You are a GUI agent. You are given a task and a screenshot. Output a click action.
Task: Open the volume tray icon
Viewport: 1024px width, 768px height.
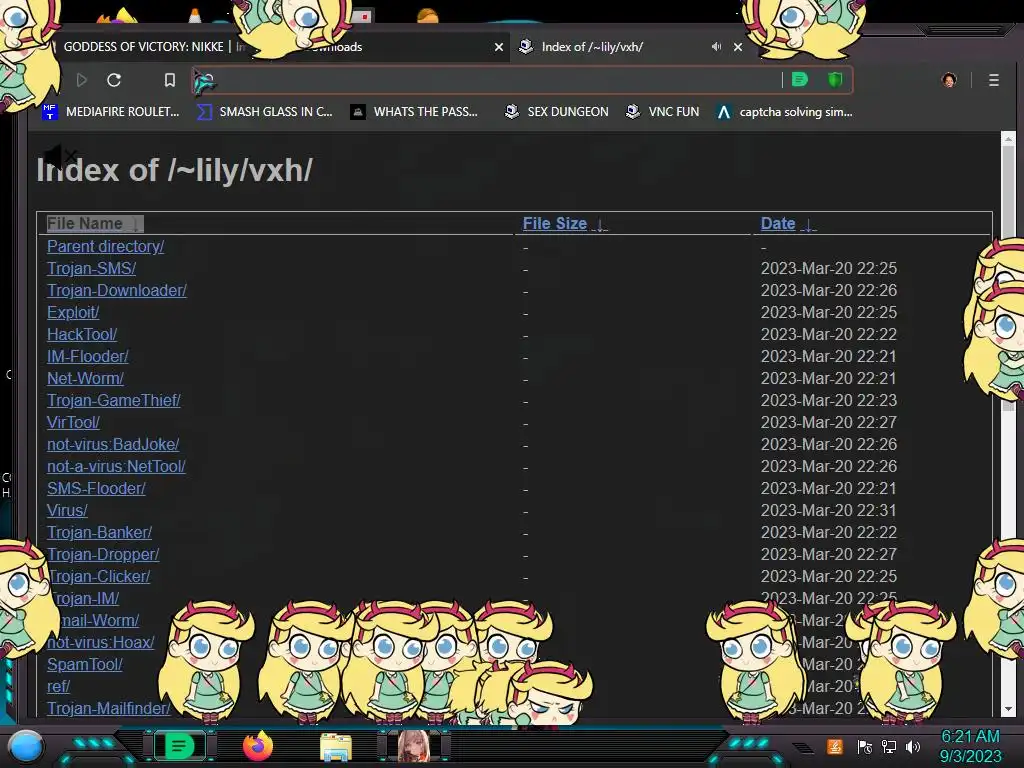[912, 747]
